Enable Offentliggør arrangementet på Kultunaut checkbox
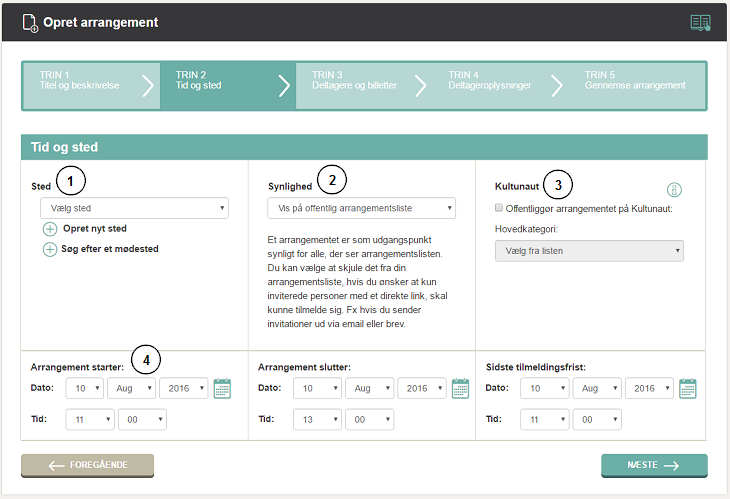This screenshot has height=499, width=730. [x=500, y=208]
